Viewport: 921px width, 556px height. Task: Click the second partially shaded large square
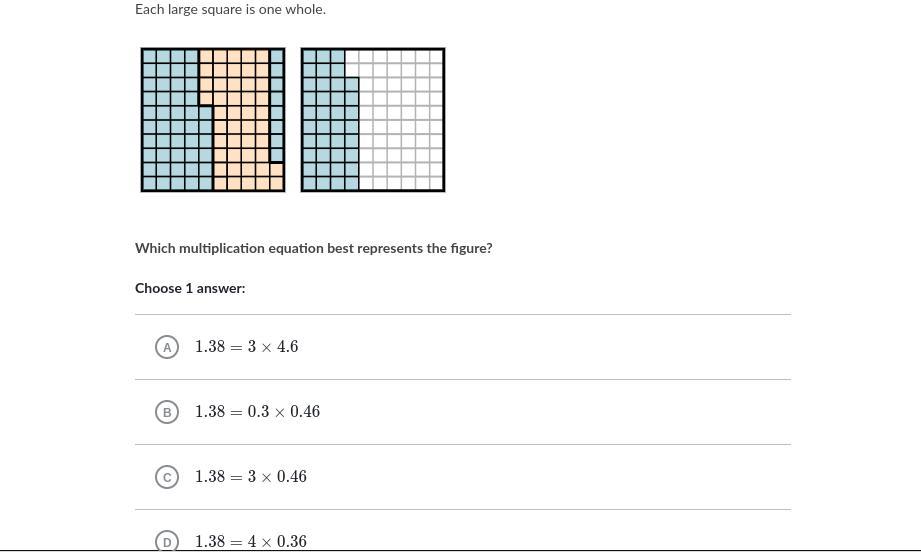click(x=373, y=119)
